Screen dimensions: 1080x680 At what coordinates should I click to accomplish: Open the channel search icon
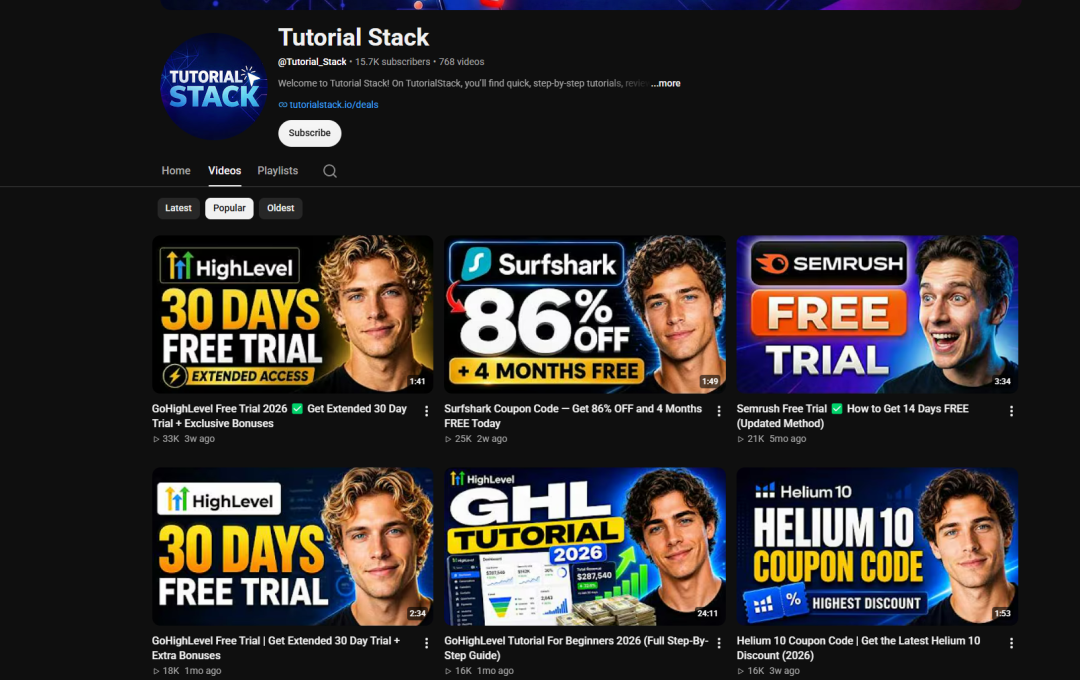330,171
